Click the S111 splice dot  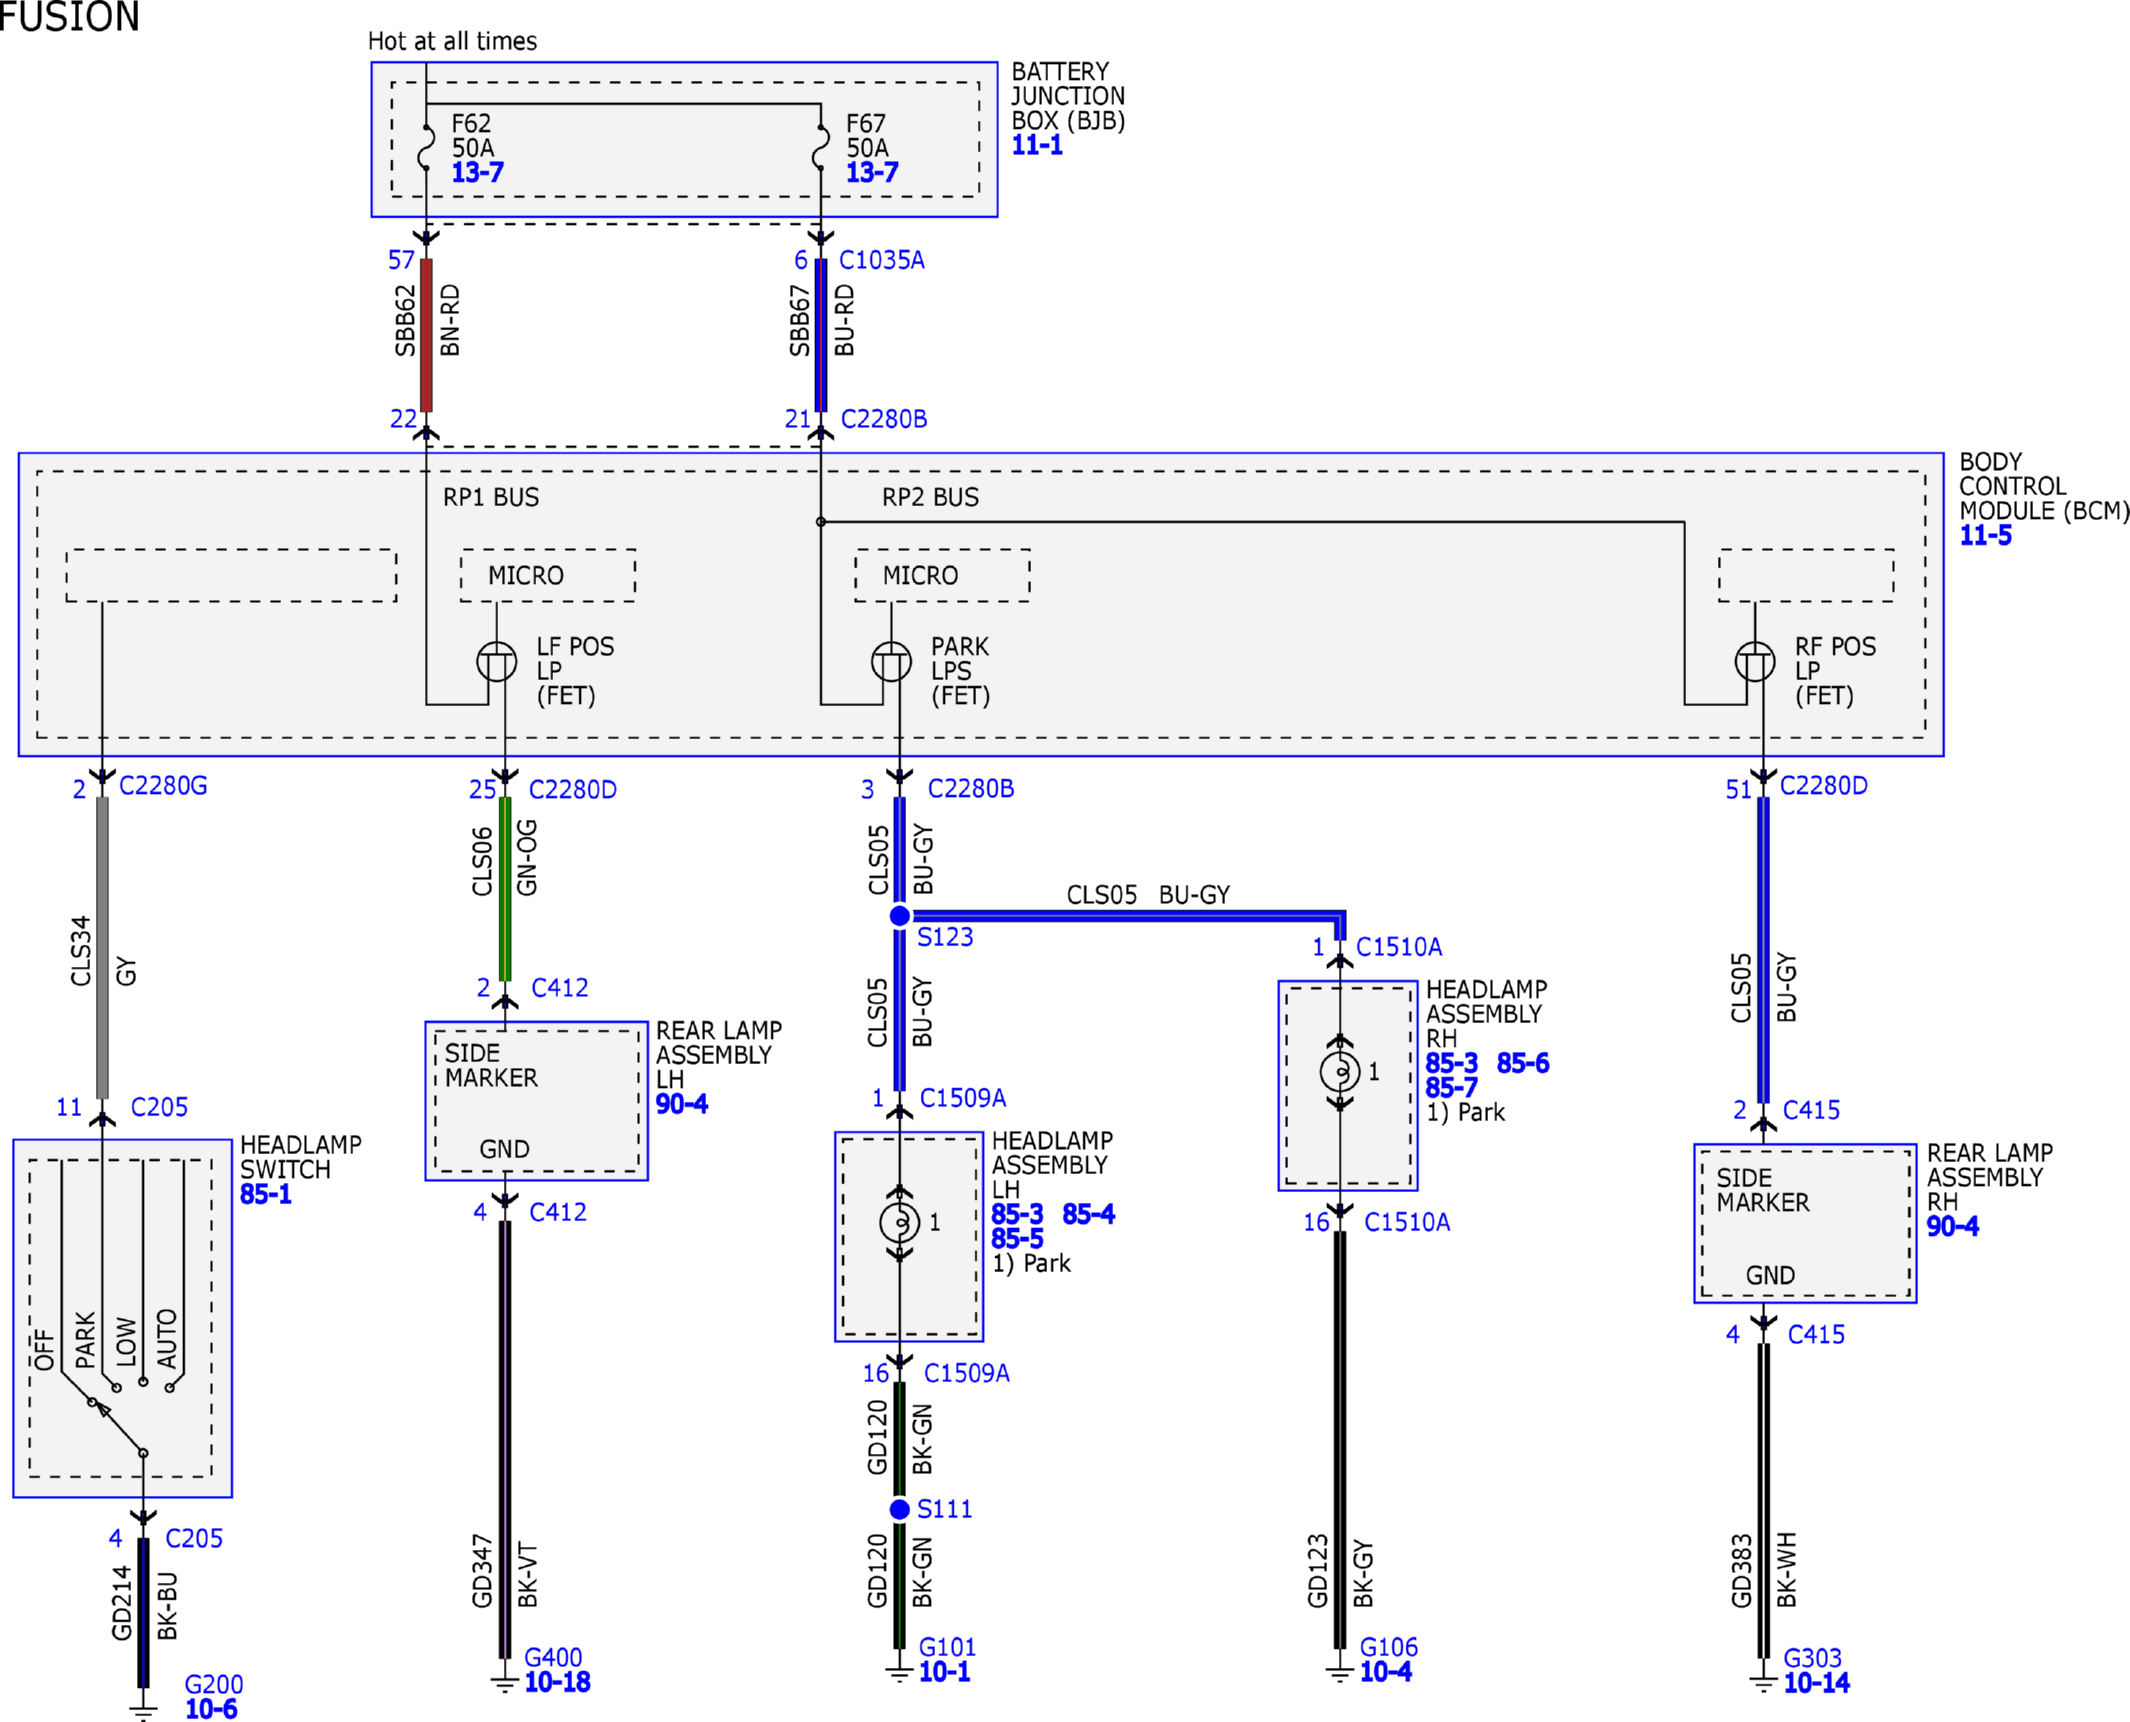pyautogui.click(x=900, y=1509)
